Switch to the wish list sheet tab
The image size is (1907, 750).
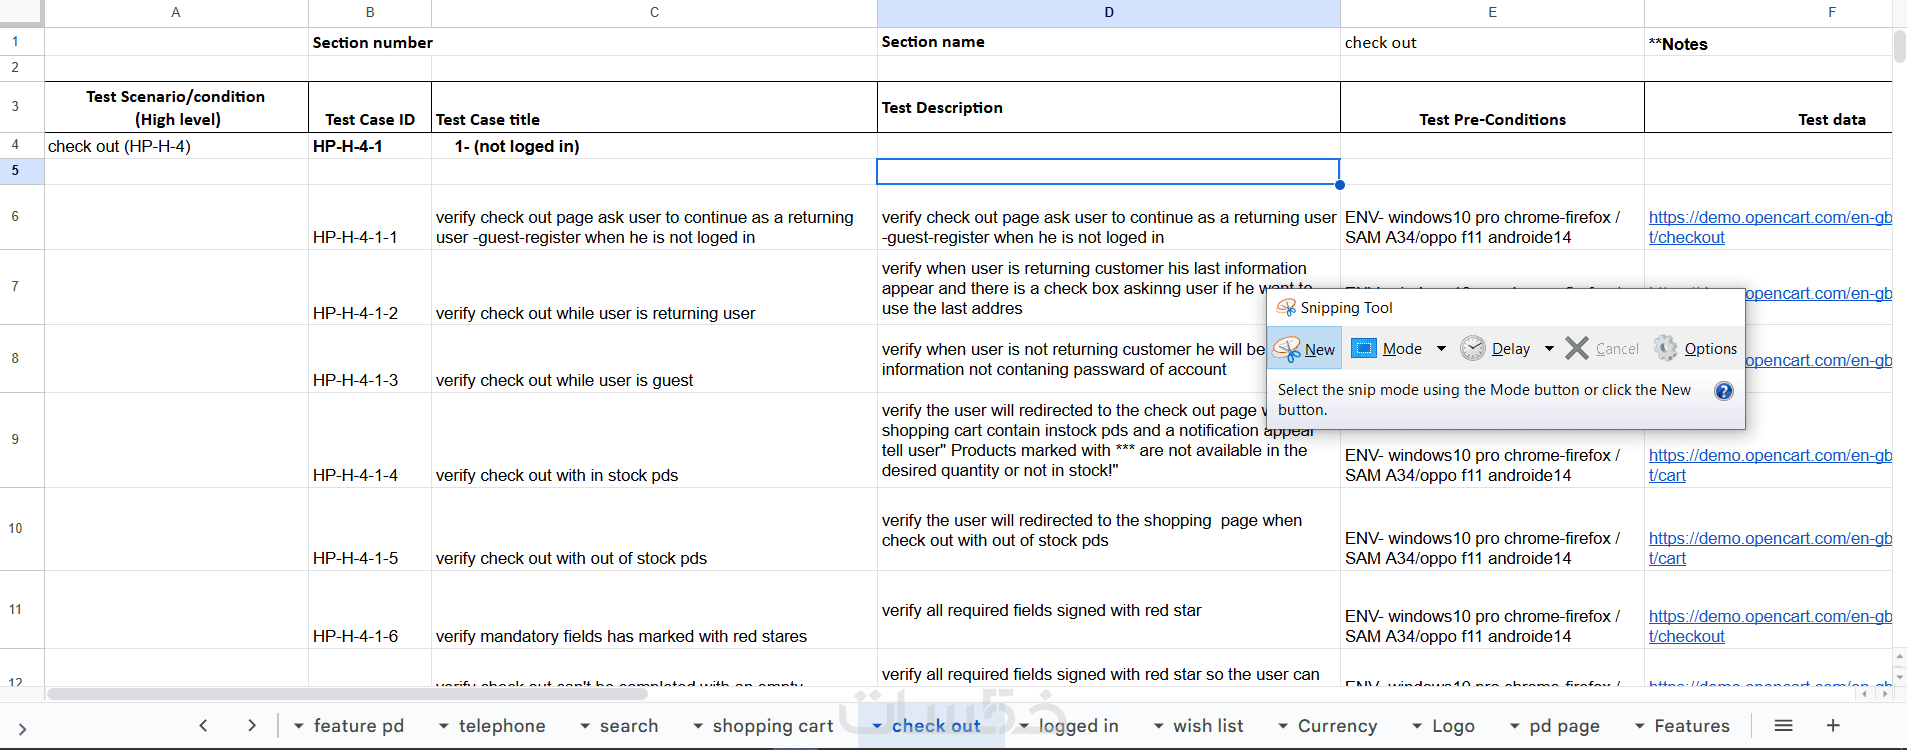pyautogui.click(x=1208, y=726)
